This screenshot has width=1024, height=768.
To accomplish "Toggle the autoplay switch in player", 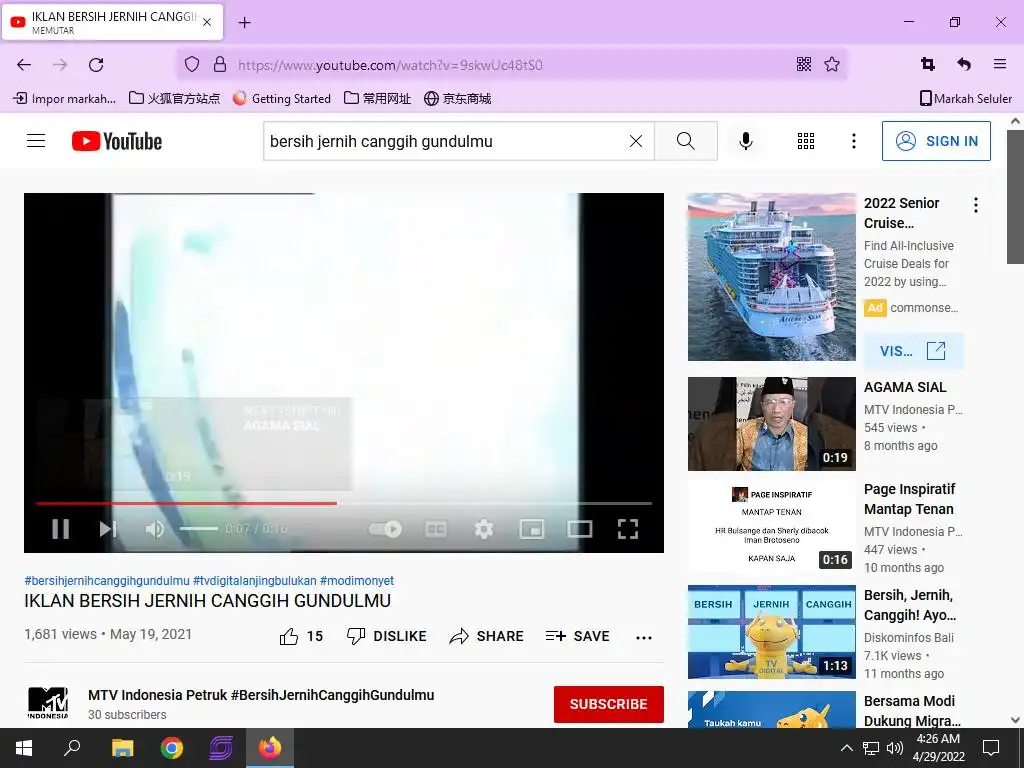I will click(x=385, y=529).
